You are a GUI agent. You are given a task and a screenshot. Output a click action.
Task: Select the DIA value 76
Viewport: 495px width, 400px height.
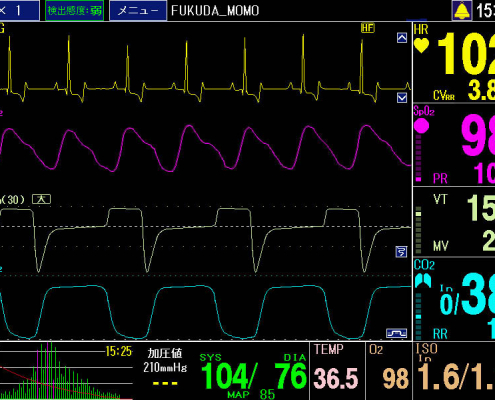click(x=290, y=376)
